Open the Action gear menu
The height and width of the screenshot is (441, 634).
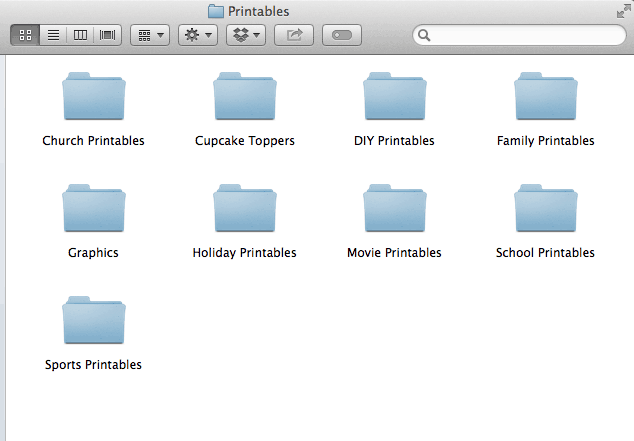[198, 35]
